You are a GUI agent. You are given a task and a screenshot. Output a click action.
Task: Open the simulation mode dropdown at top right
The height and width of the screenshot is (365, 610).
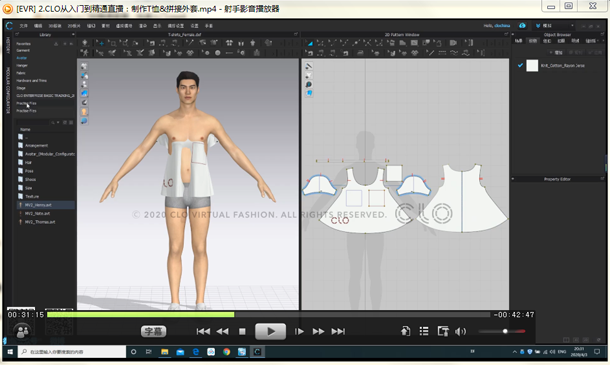click(555, 26)
